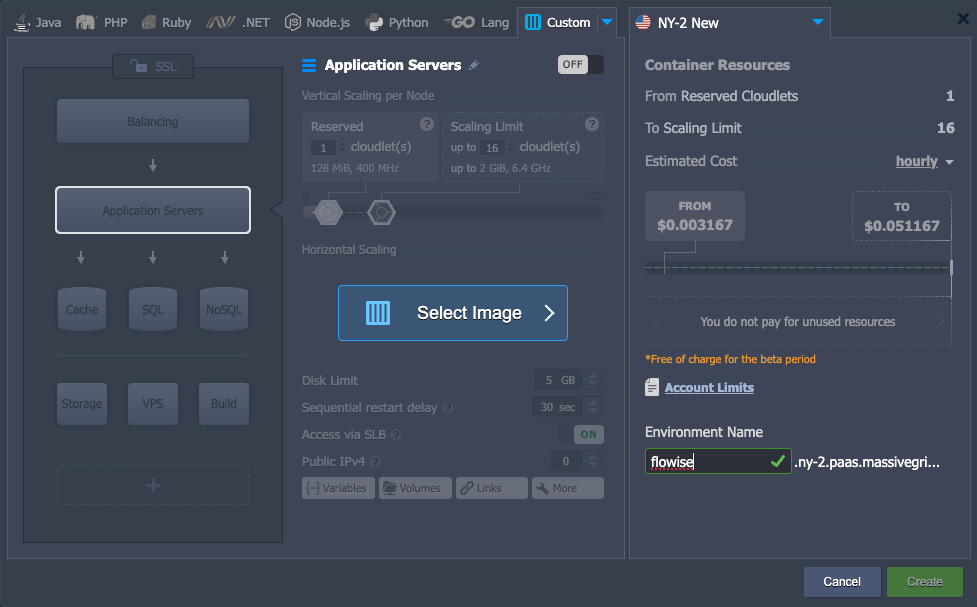Close the environment wizard dialog
The height and width of the screenshot is (607, 977).
pos(963,19)
